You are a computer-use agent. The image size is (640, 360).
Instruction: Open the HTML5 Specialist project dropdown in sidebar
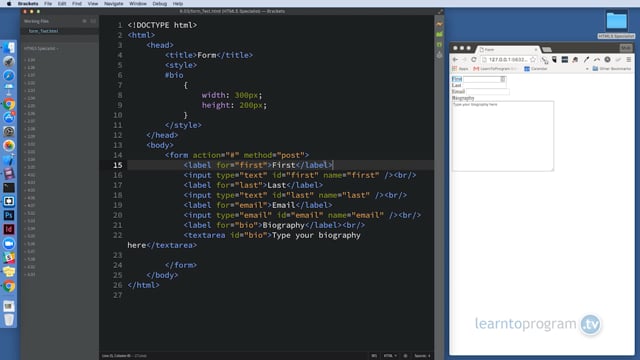pos(41,49)
